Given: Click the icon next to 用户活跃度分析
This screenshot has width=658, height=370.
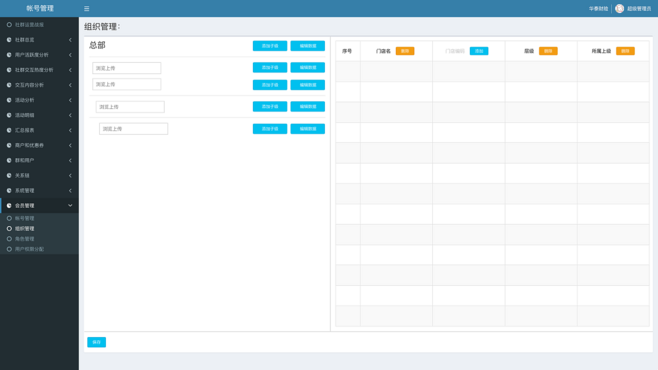Looking at the screenshot, I should (9, 55).
